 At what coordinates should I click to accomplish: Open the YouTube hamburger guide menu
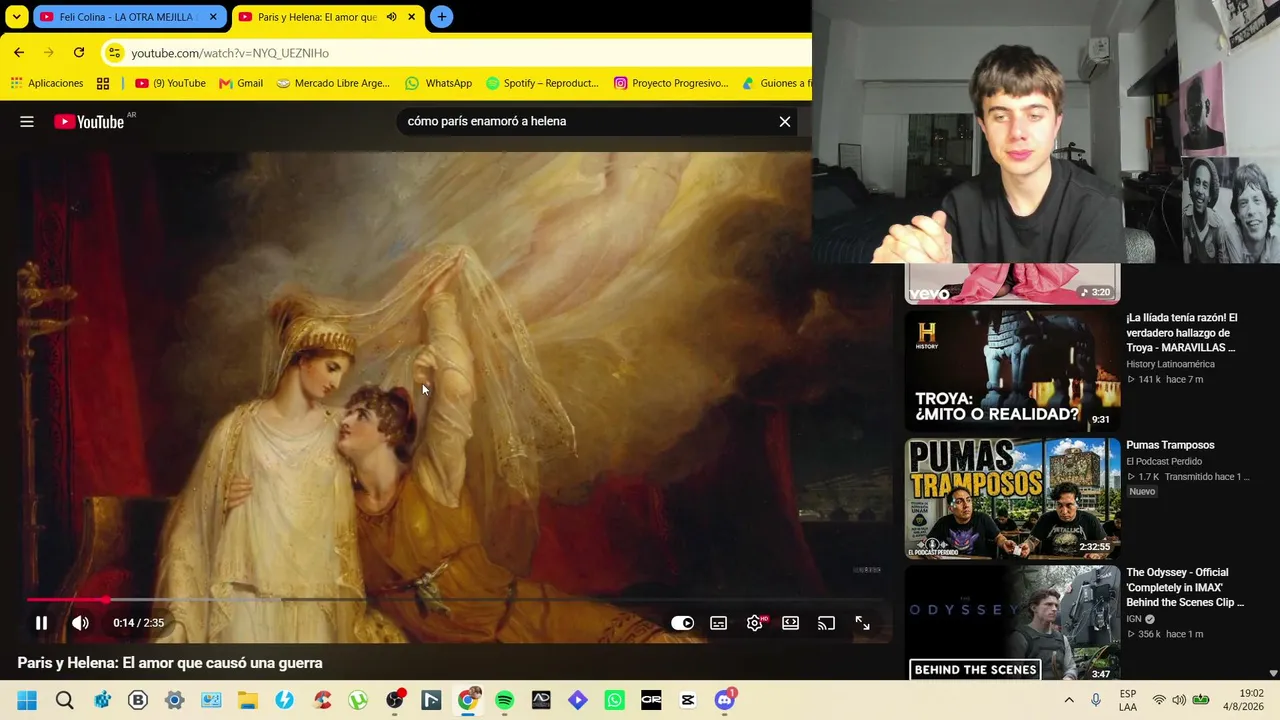tap(27, 122)
